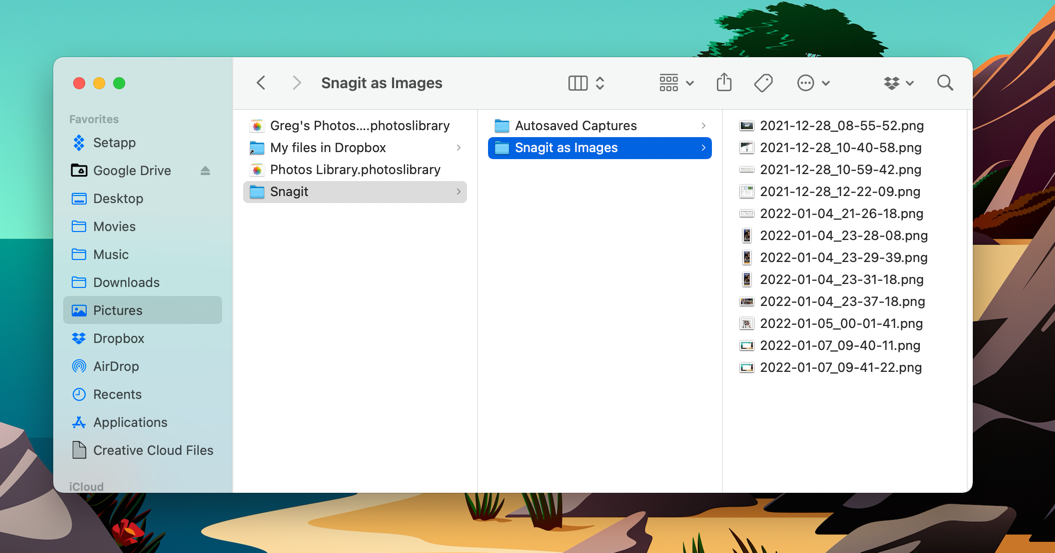This screenshot has height=553, width=1055.
Task: Minimize Finder window with yellow button
Action: pos(99,83)
